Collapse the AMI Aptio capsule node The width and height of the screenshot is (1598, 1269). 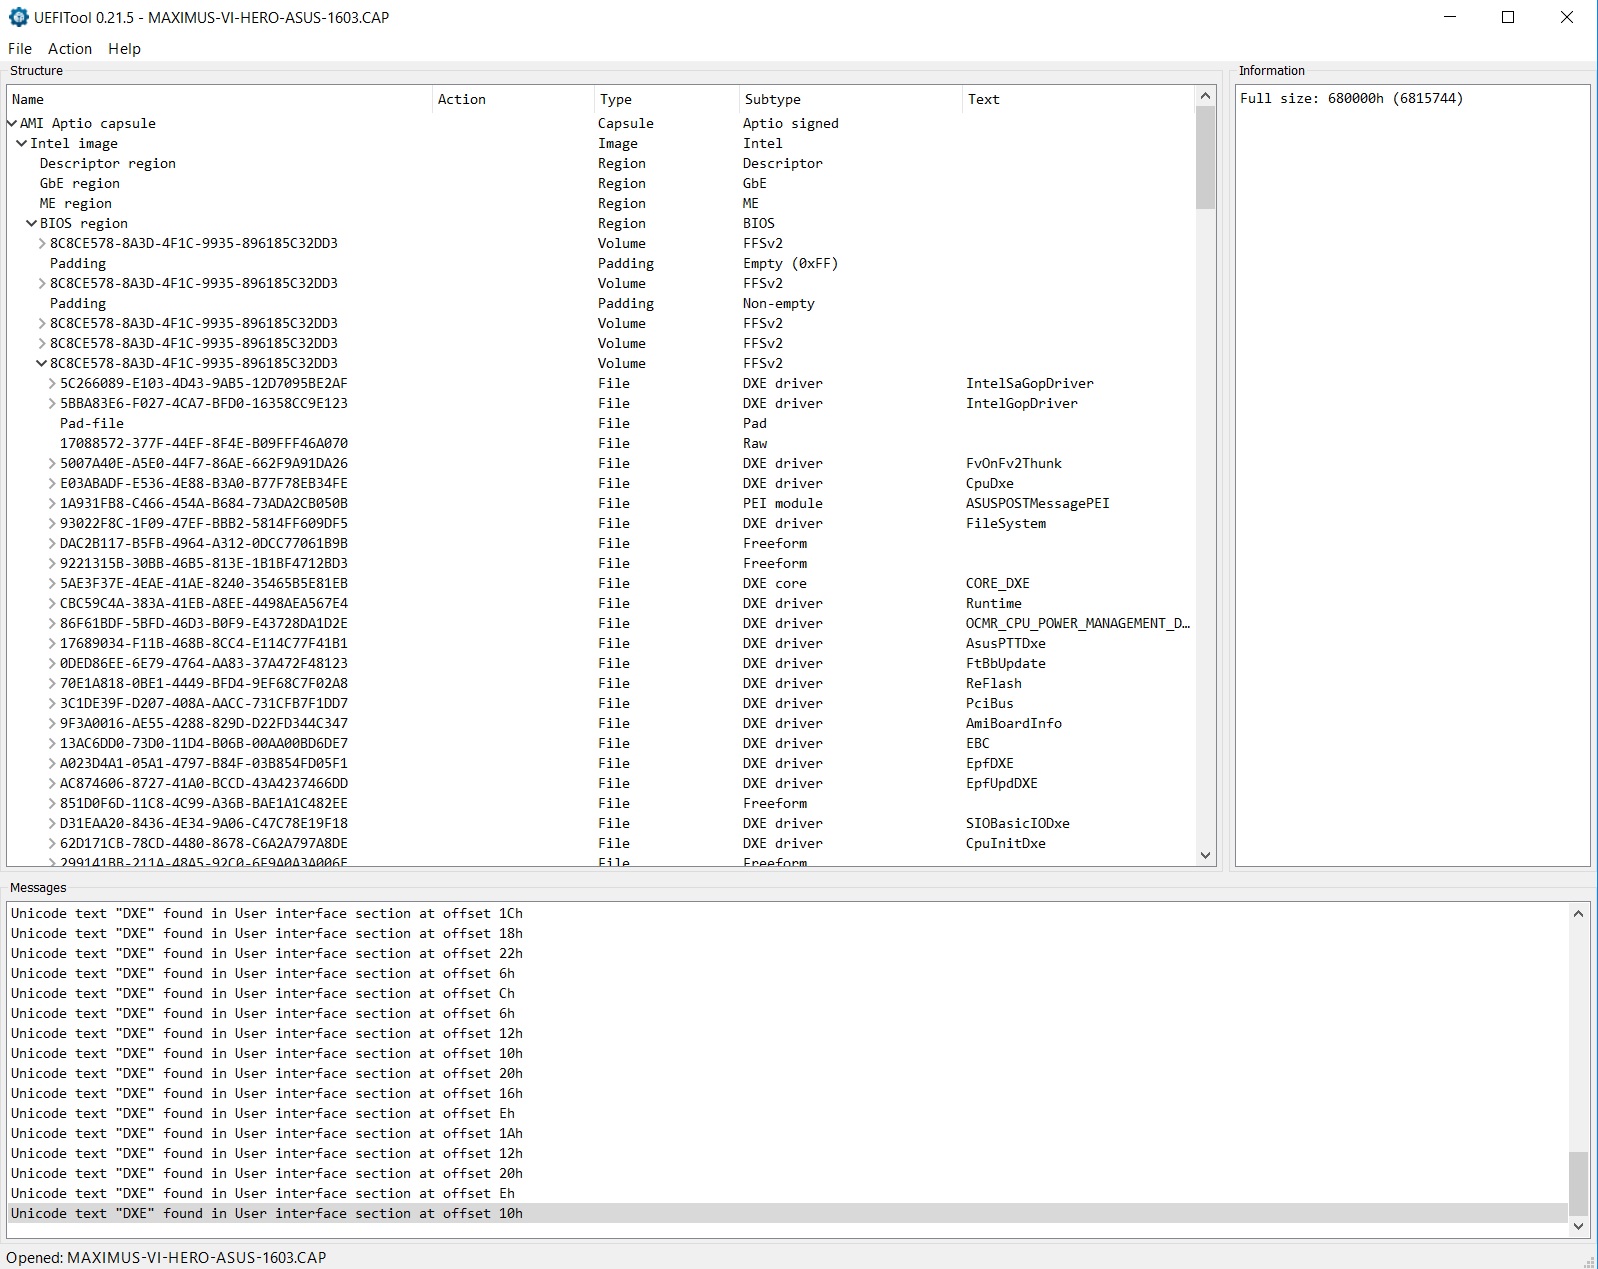(x=12, y=123)
